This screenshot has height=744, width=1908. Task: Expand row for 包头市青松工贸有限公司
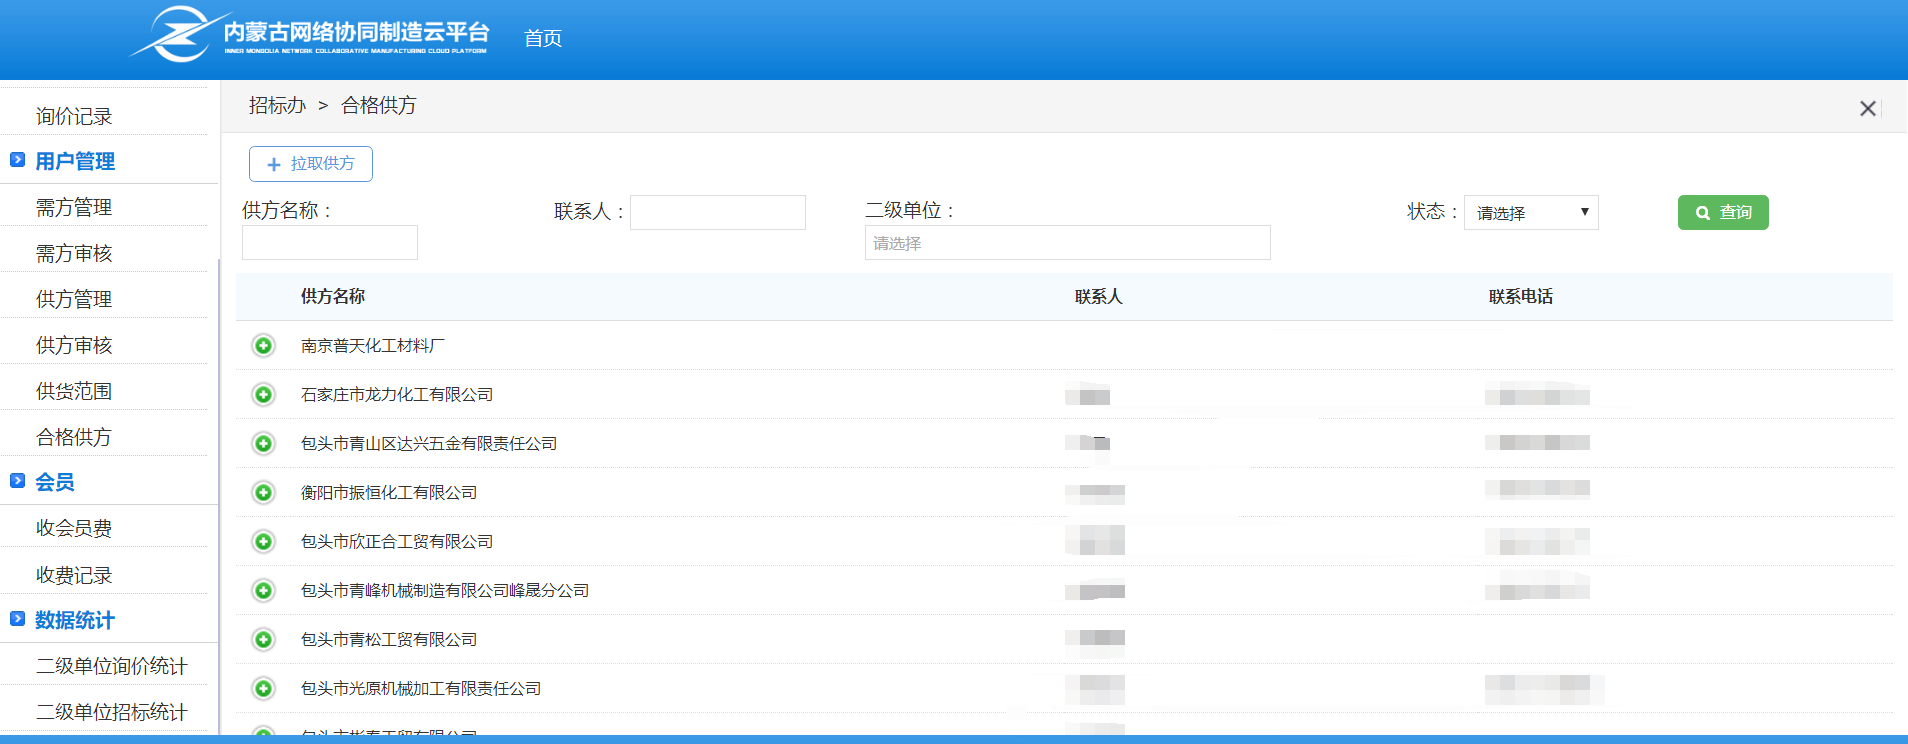point(263,640)
